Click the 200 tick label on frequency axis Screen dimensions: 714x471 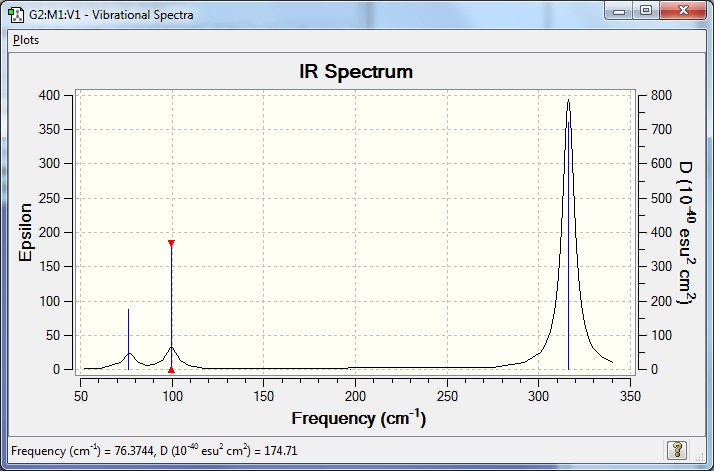pyautogui.click(x=355, y=396)
